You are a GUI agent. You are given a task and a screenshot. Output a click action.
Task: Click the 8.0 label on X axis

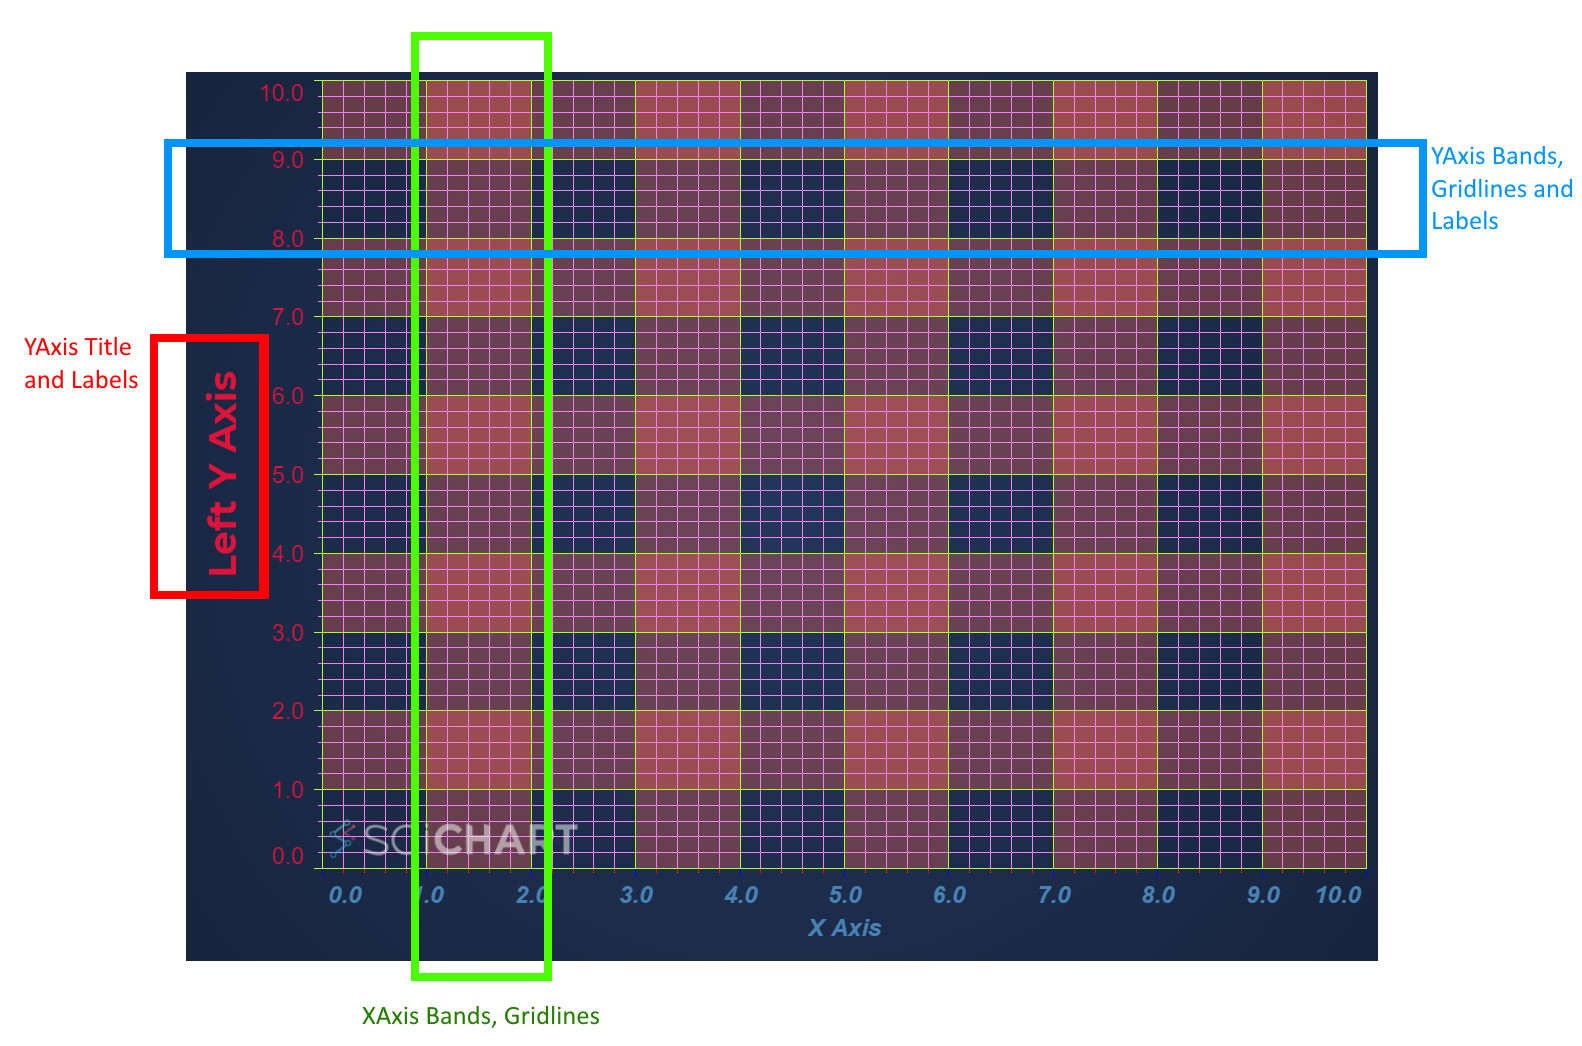click(x=1158, y=895)
